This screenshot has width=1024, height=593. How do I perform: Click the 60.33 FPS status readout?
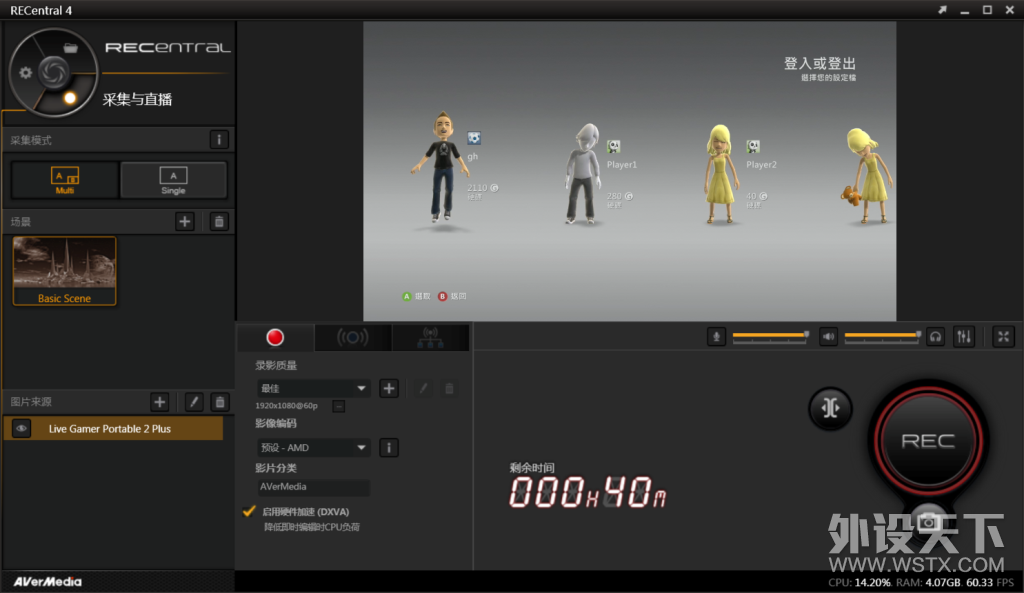pos(990,582)
